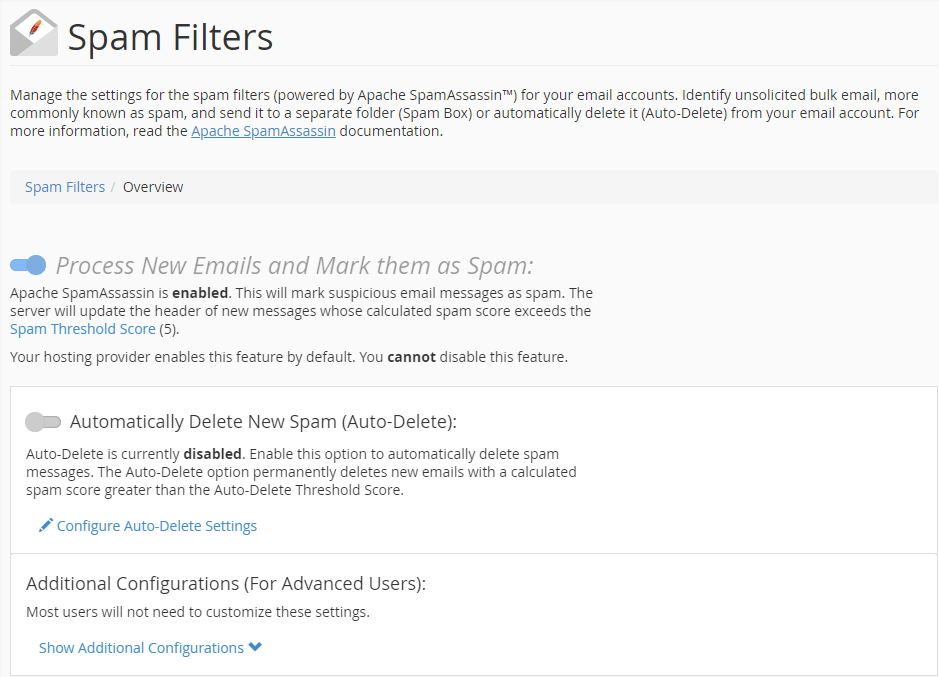939x677 pixels.
Task: Click the "Most users will not need" text
Action: tap(198, 612)
